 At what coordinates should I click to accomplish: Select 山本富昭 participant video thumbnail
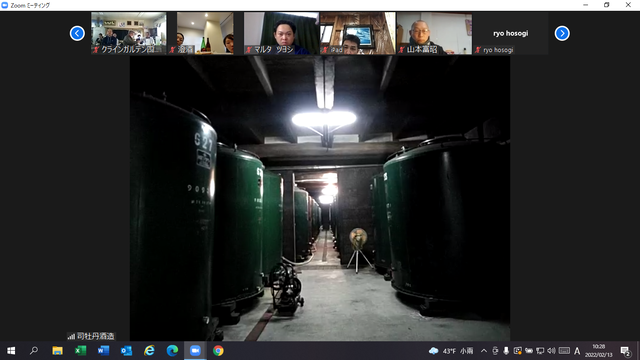[434, 33]
